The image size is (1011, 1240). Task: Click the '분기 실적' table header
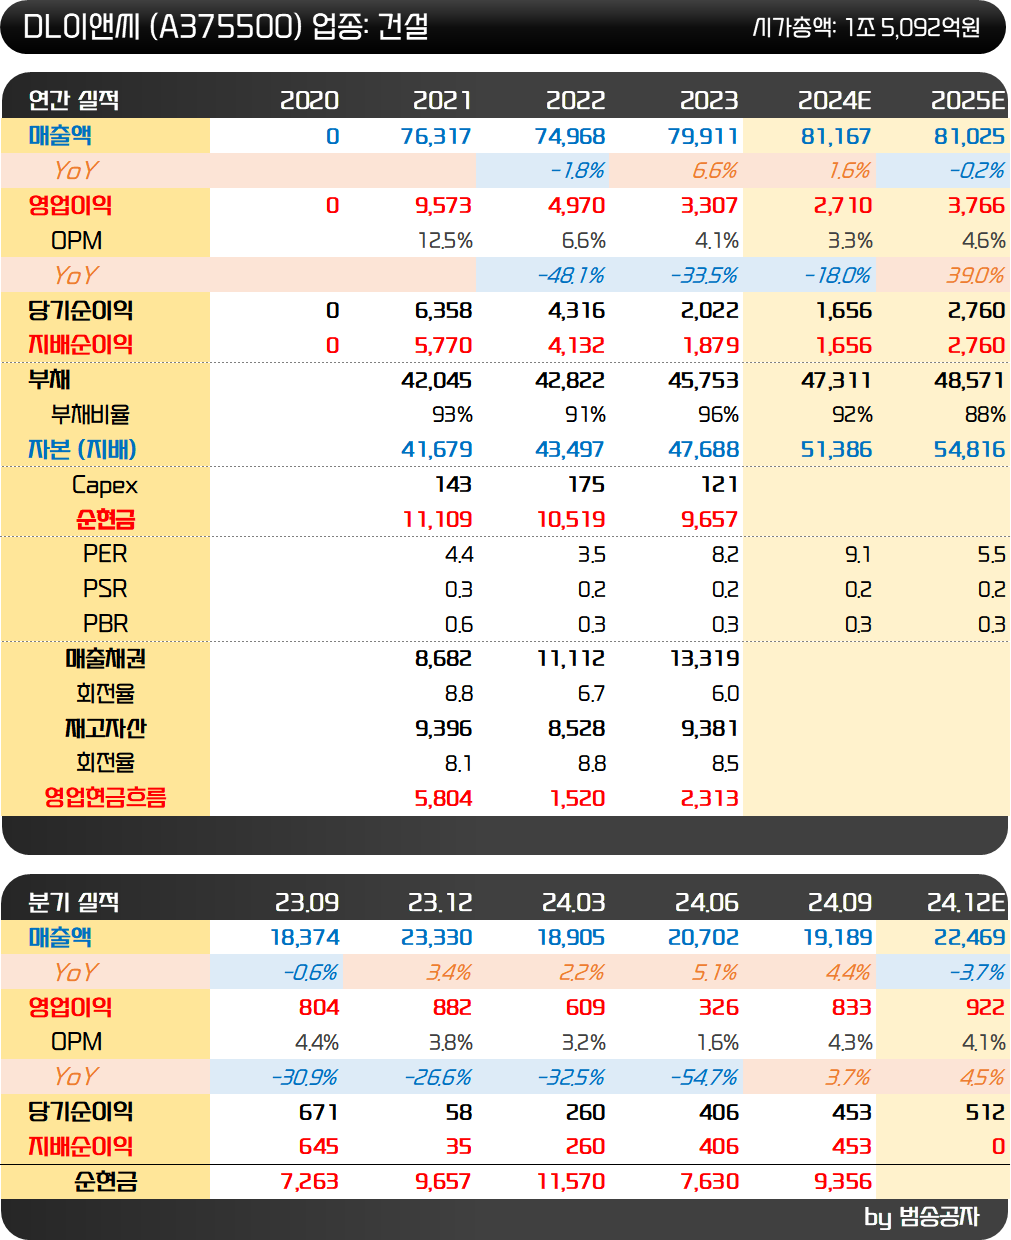pyautogui.click(x=74, y=902)
